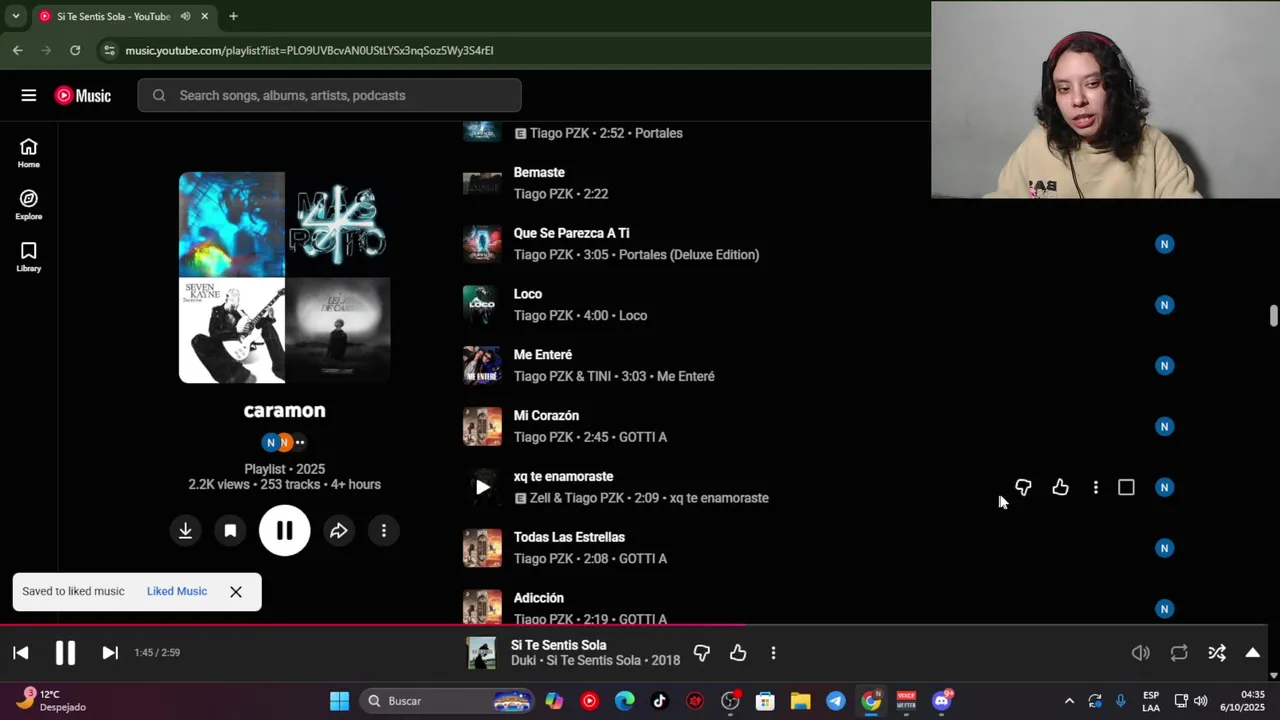
Task: Click the N avatar on Mi Corazón row
Action: (1164, 427)
